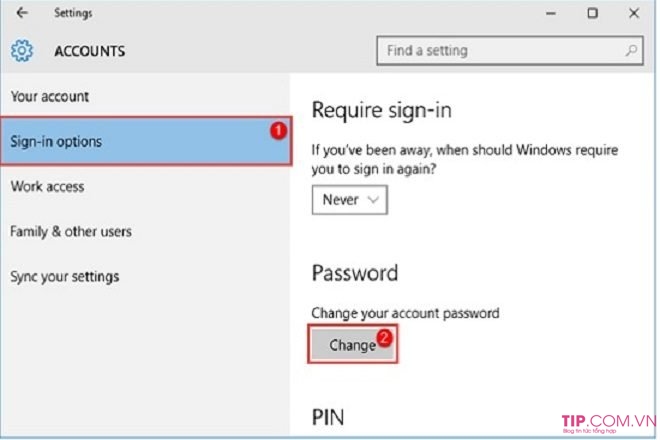Focus the Find a setting field
The width and height of the screenshot is (660, 440).
point(510,51)
